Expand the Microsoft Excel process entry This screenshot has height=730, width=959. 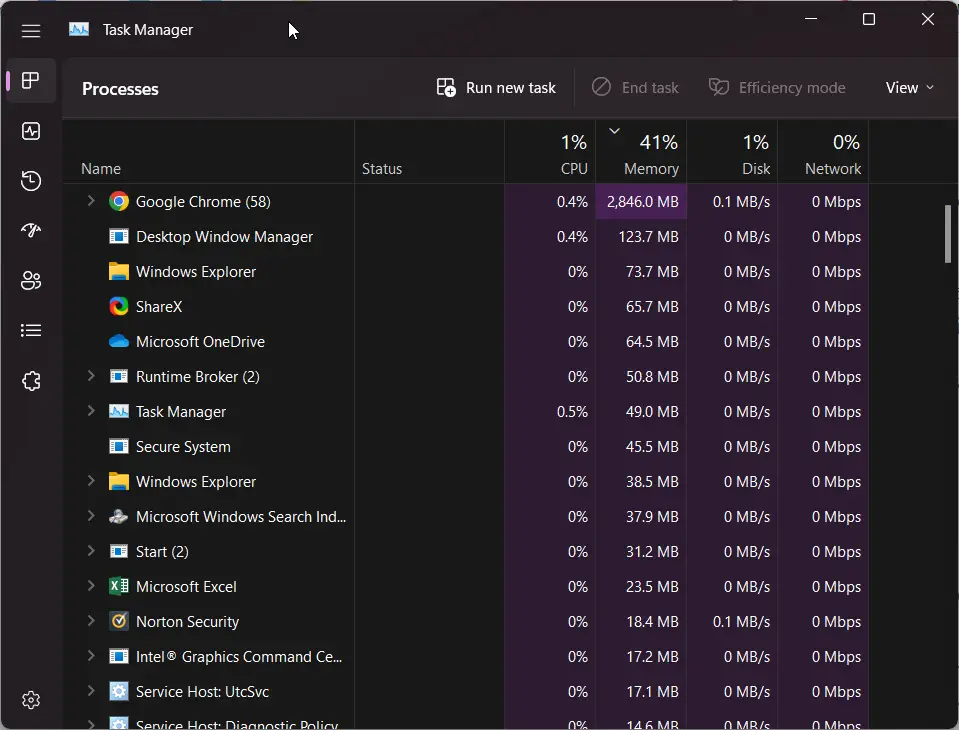[x=91, y=587]
